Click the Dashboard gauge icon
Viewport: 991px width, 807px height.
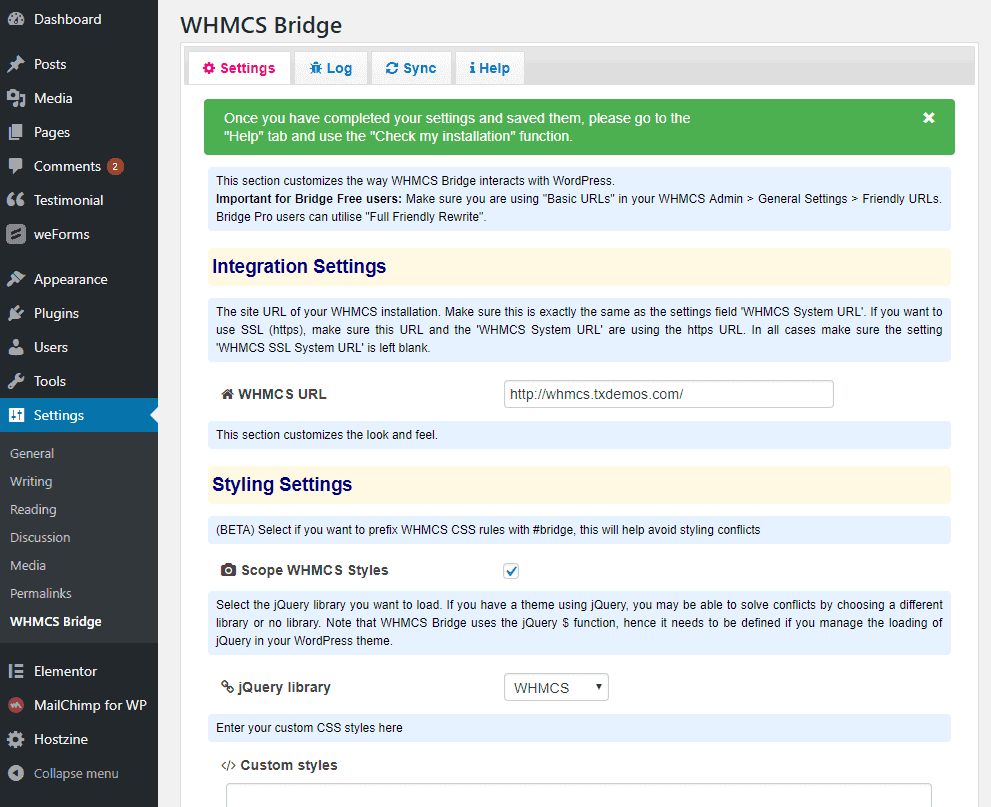(x=16, y=19)
